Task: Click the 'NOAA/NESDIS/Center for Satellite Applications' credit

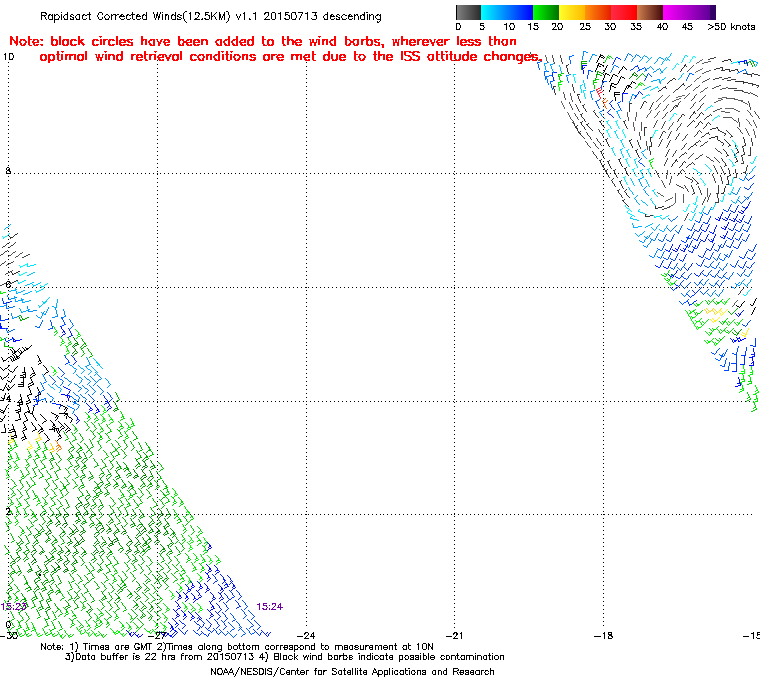Action: 352,672
